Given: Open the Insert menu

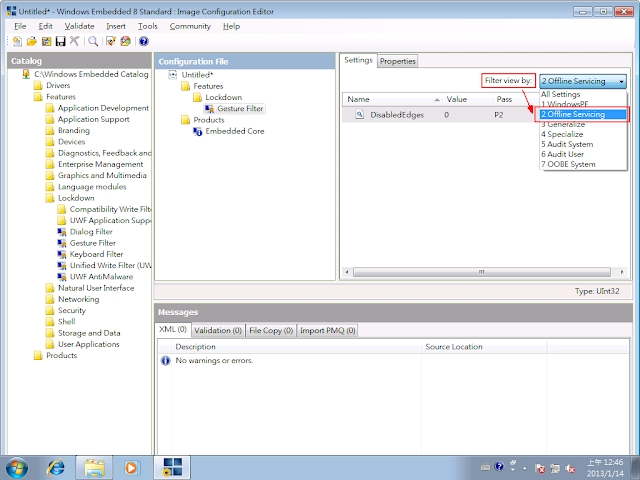Looking at the screenshot, I should (x=116, y=27).
